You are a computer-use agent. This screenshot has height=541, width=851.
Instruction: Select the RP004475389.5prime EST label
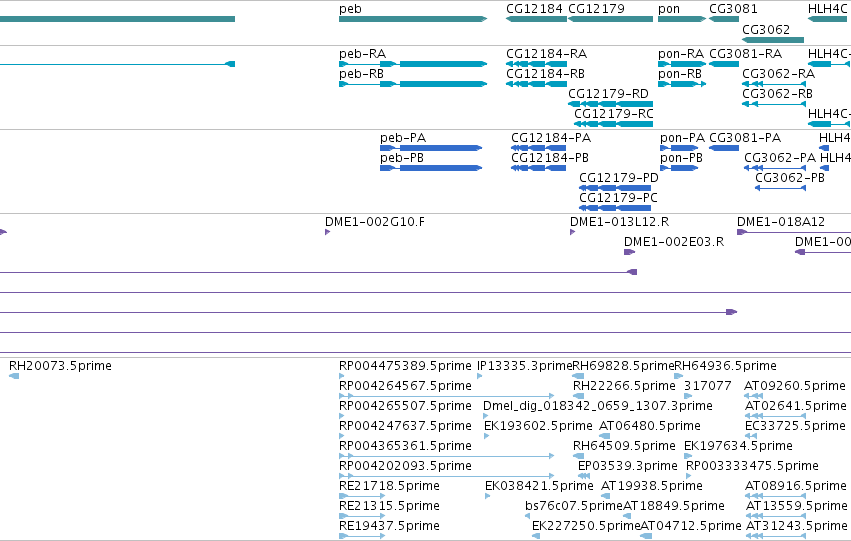405,366
